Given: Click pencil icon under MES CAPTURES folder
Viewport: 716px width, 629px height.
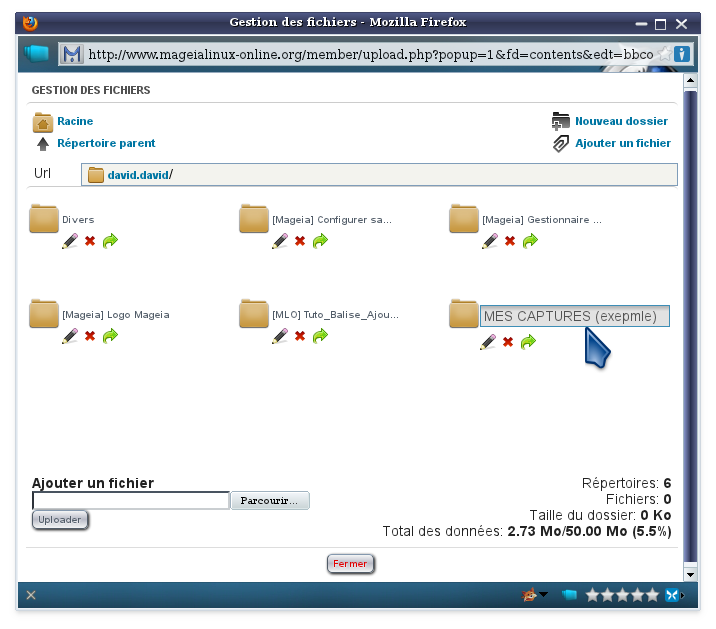Looking at the screenshot, I should (x=488, y=342).
